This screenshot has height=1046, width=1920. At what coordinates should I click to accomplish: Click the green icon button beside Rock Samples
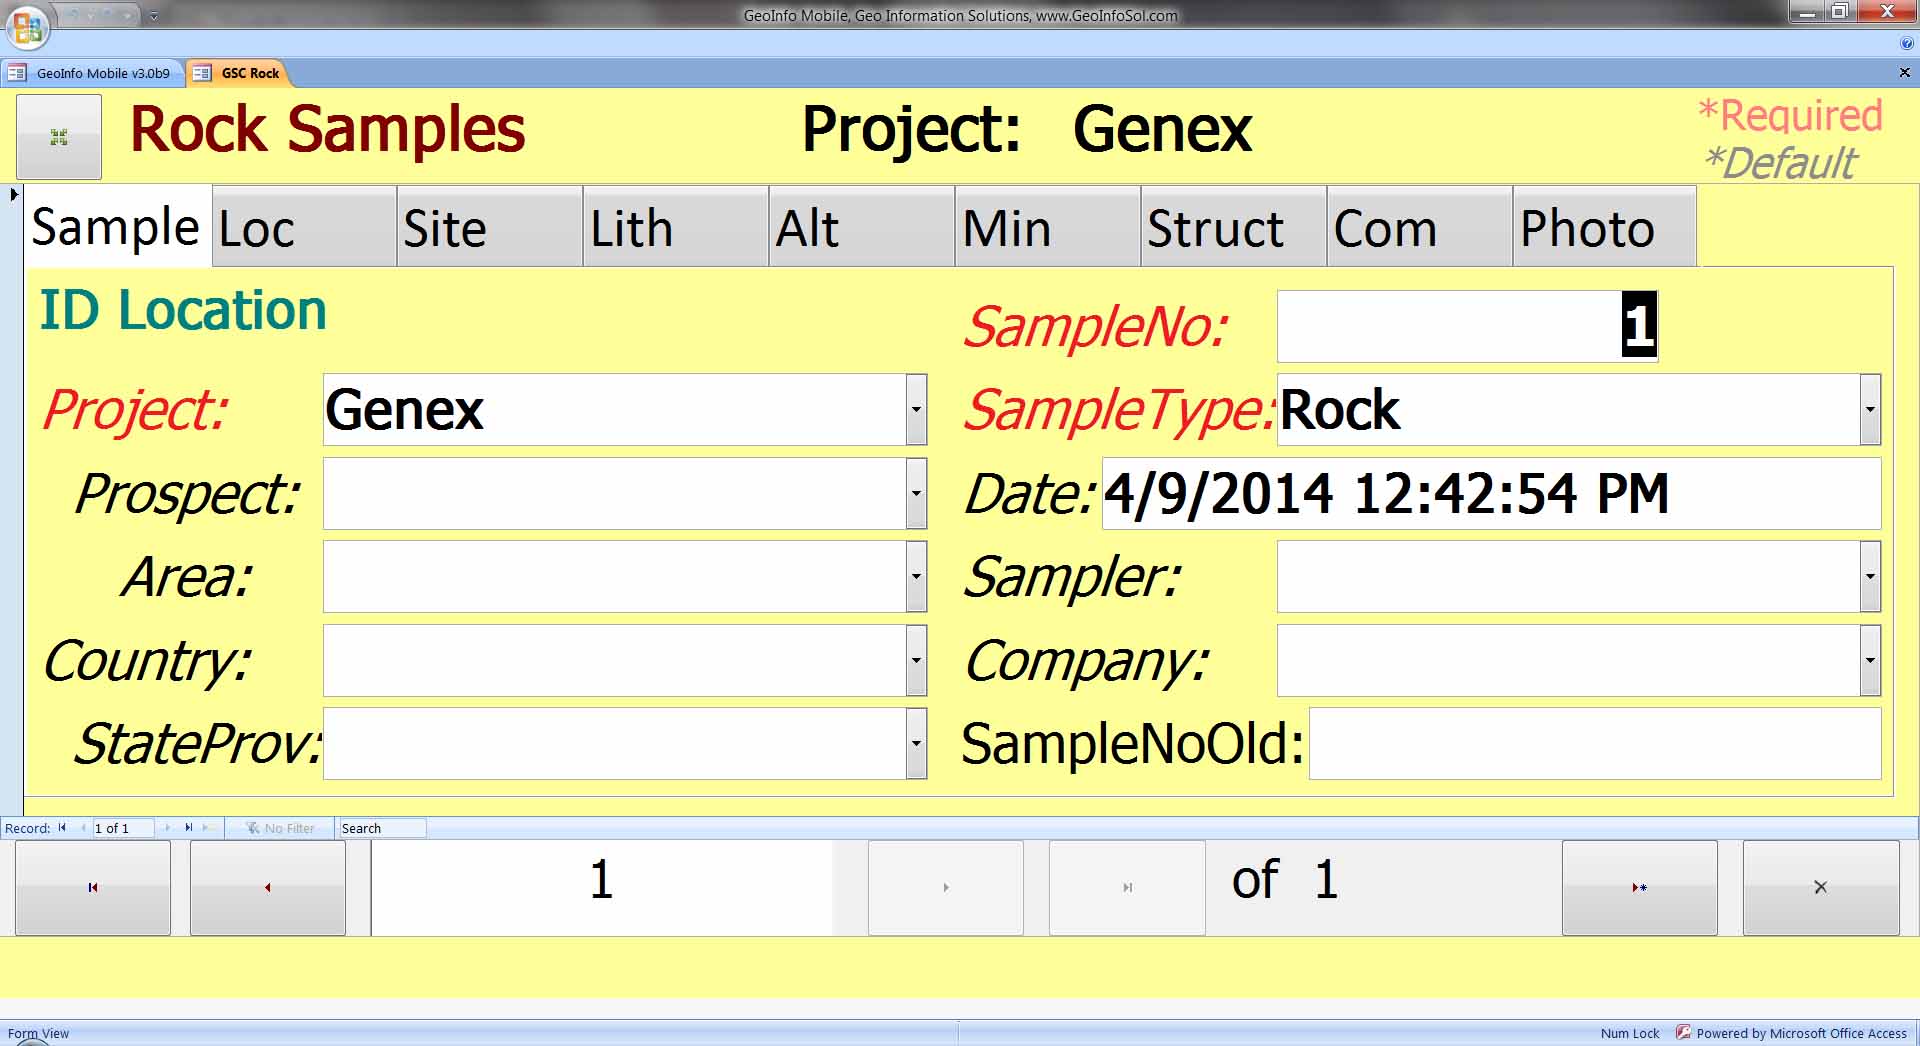point(59,137)
